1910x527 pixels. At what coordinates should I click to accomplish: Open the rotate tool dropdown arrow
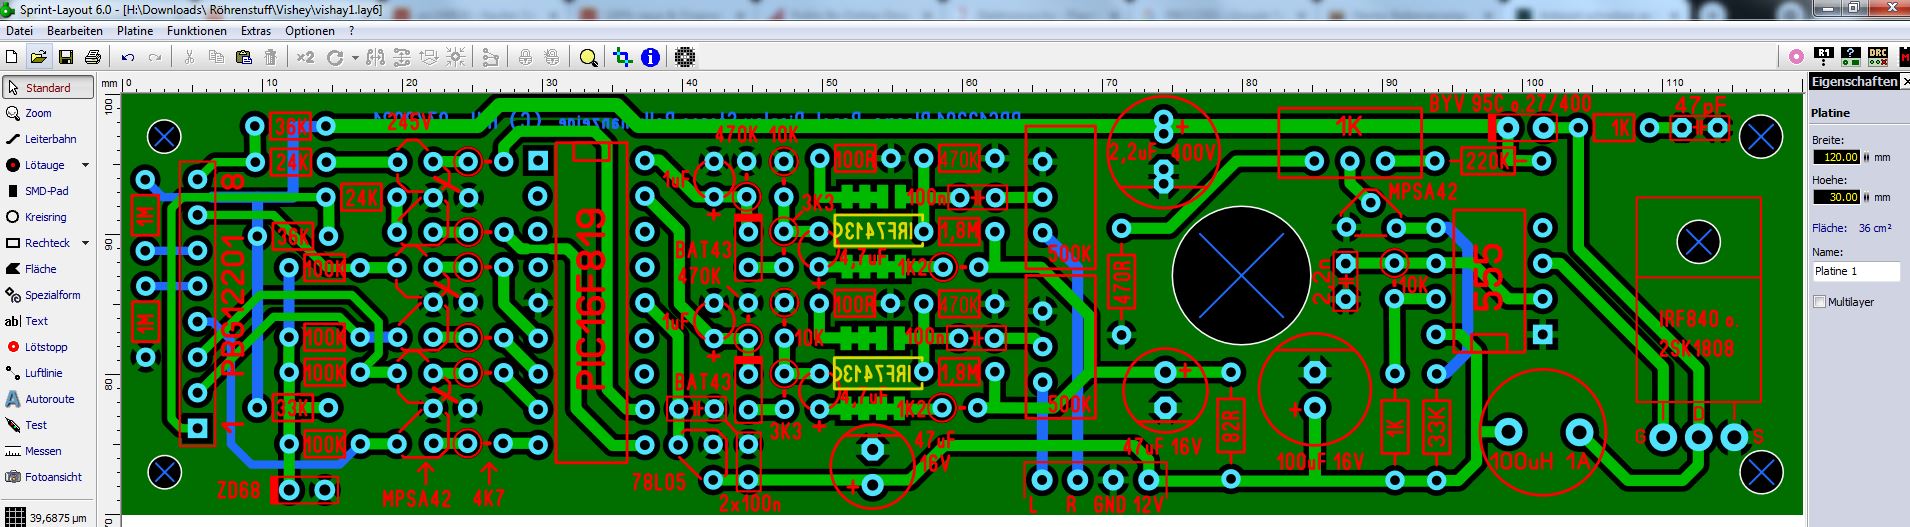354,58
